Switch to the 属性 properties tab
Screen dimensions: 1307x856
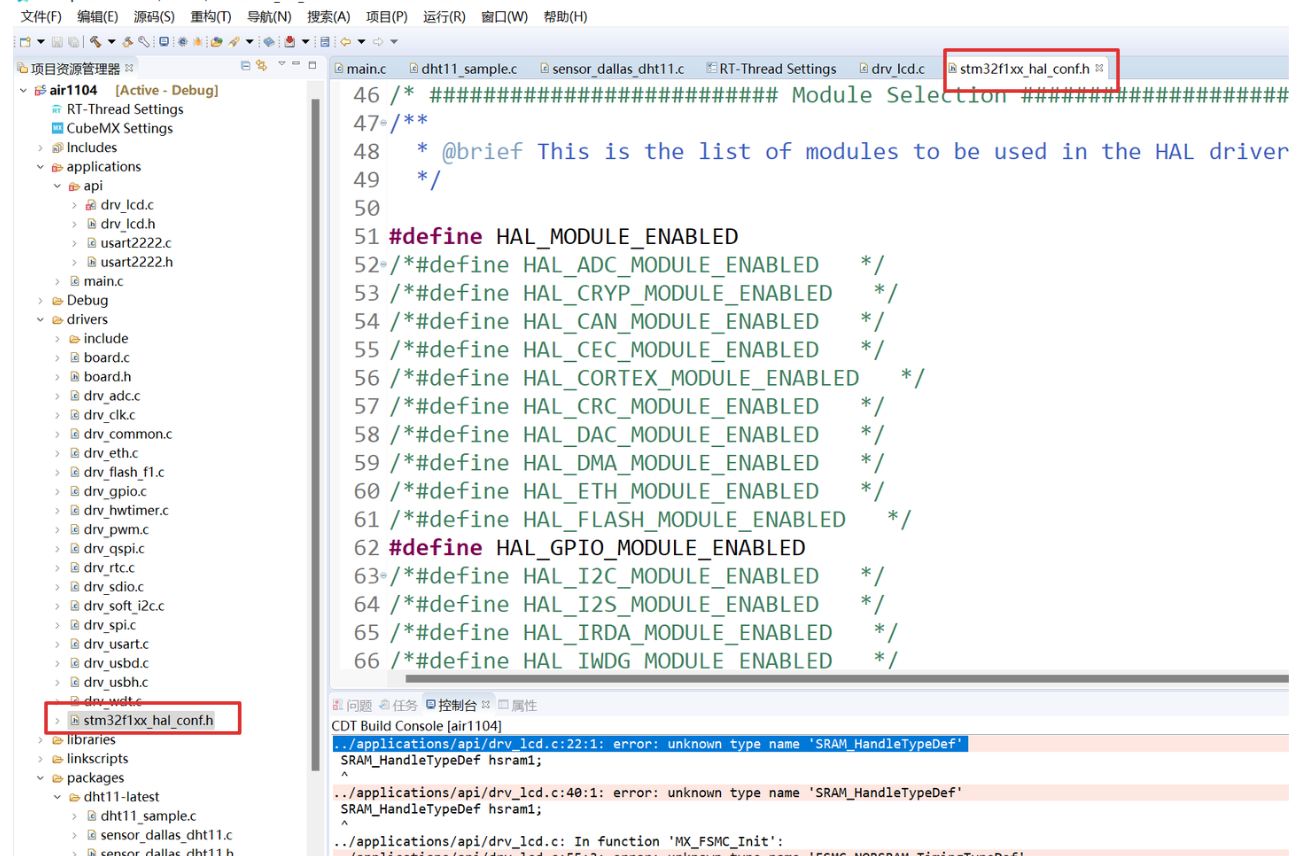point(518,705)
